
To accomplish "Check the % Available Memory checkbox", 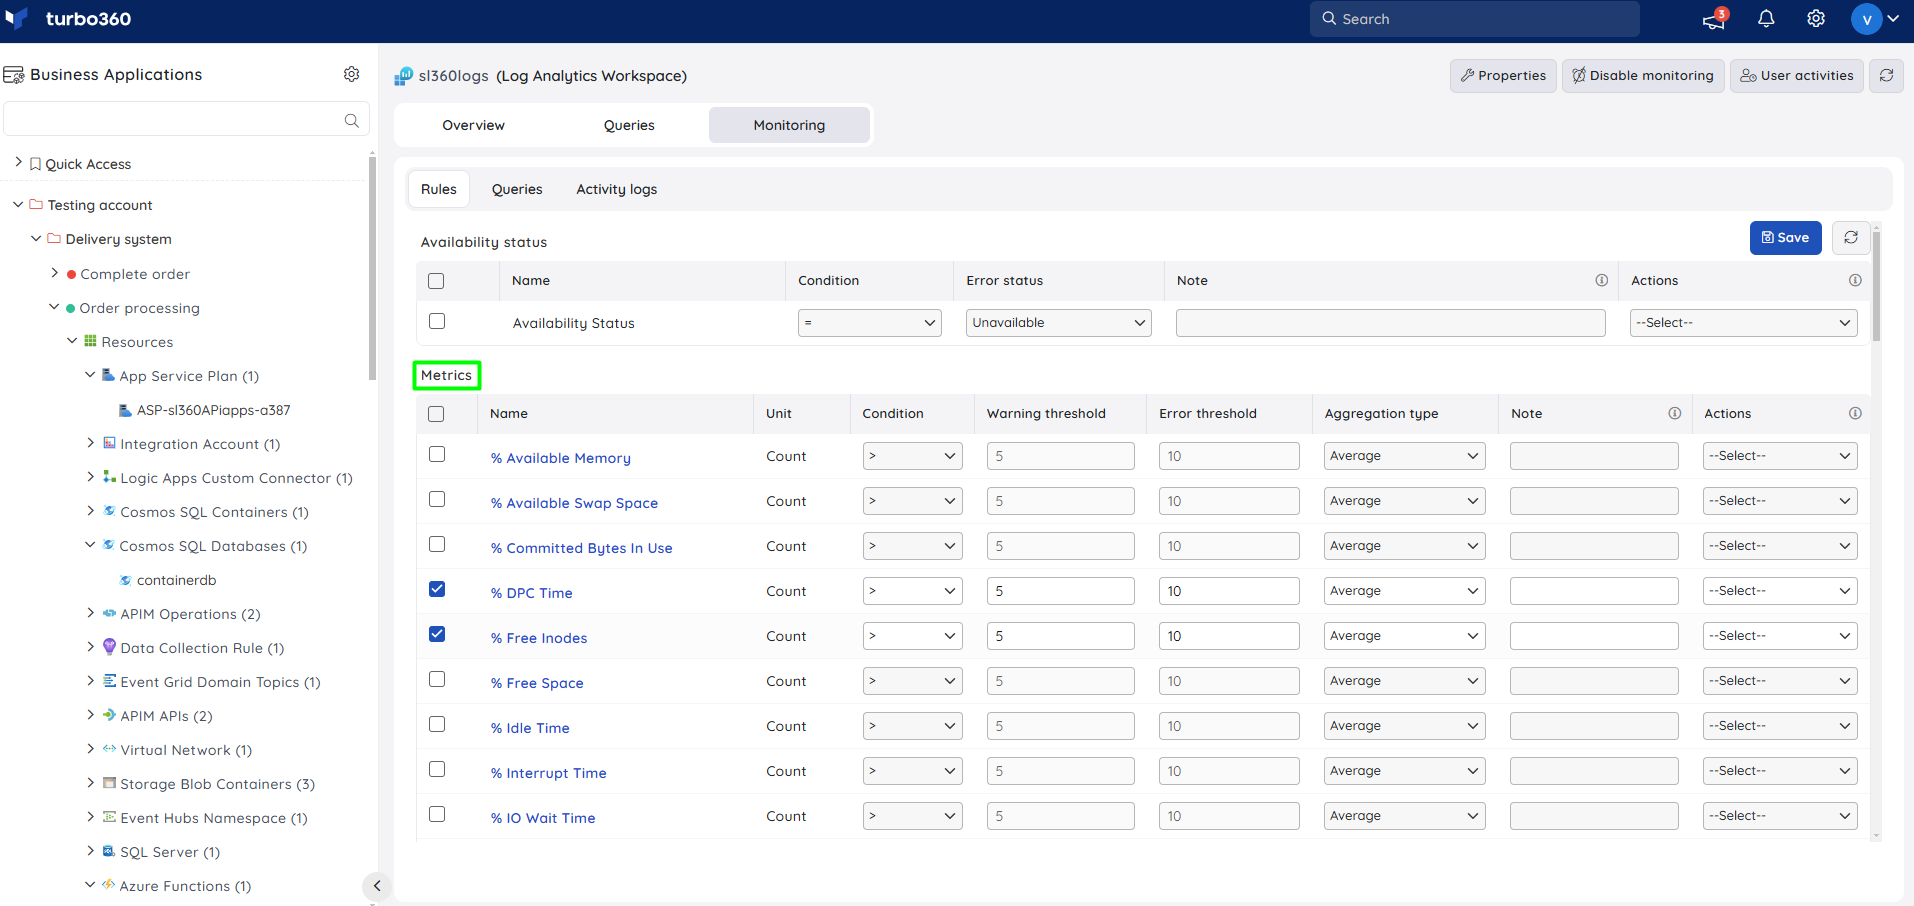I will [x=437, y=454].
